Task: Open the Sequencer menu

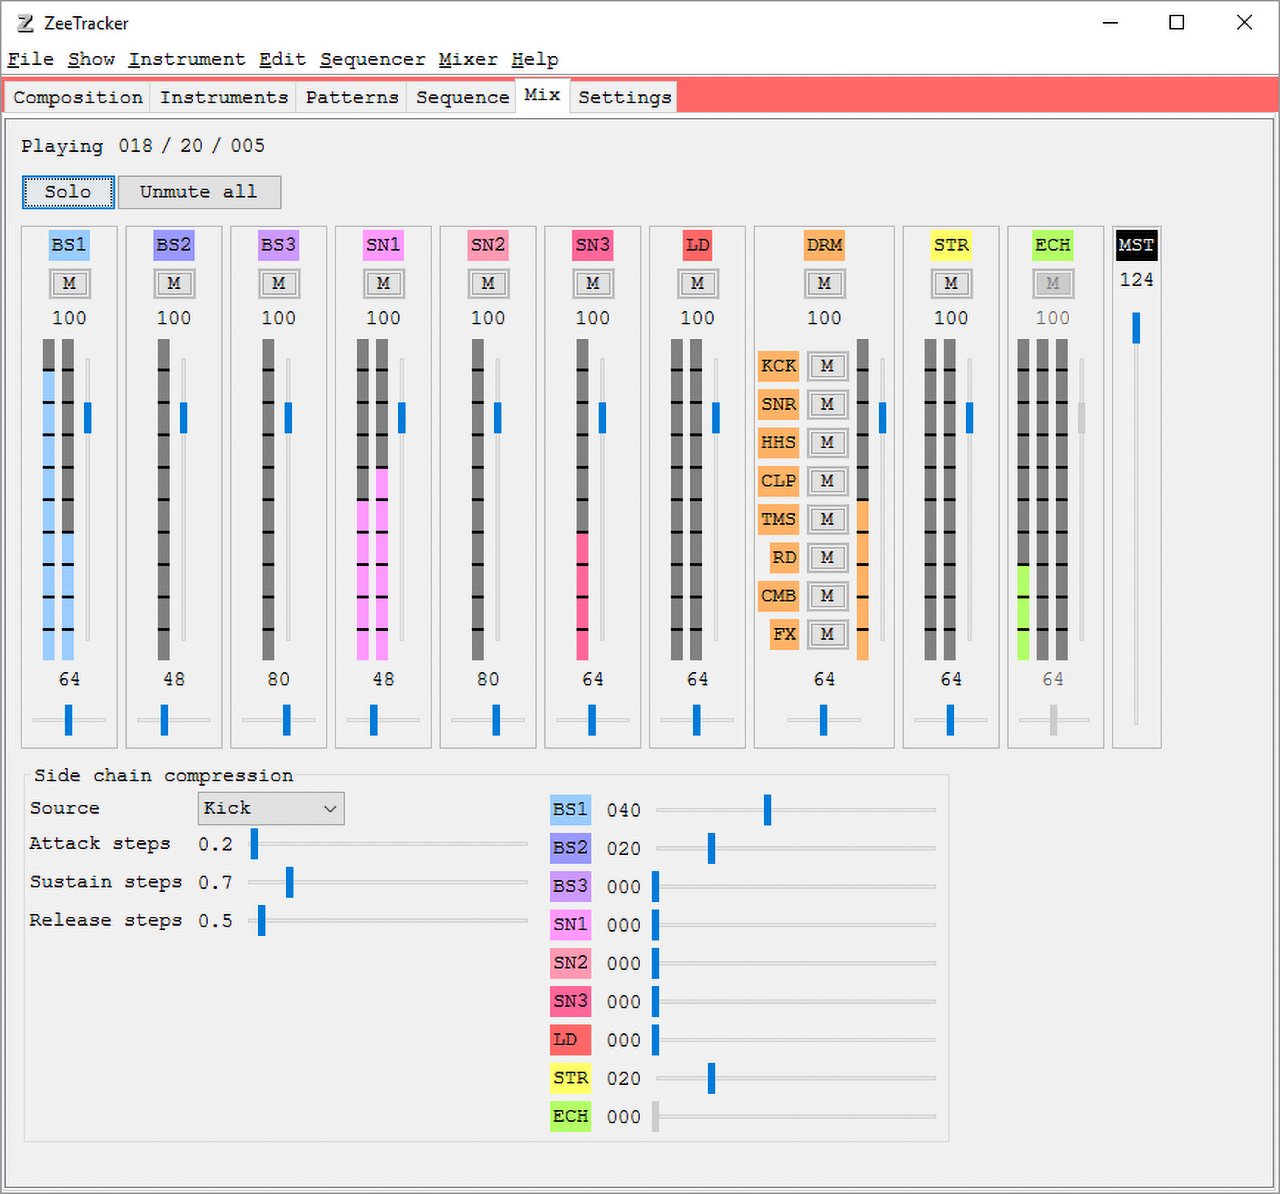Action: [372, 60]
